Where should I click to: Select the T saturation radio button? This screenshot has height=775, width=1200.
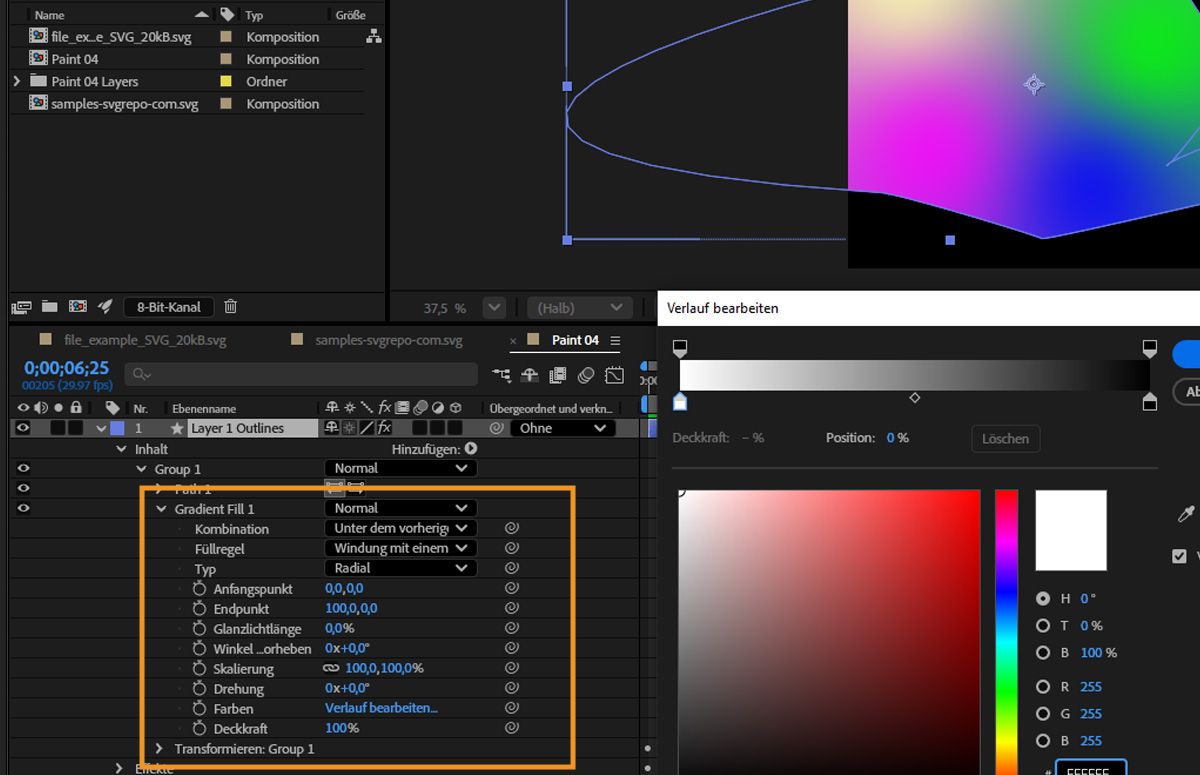1043,626
